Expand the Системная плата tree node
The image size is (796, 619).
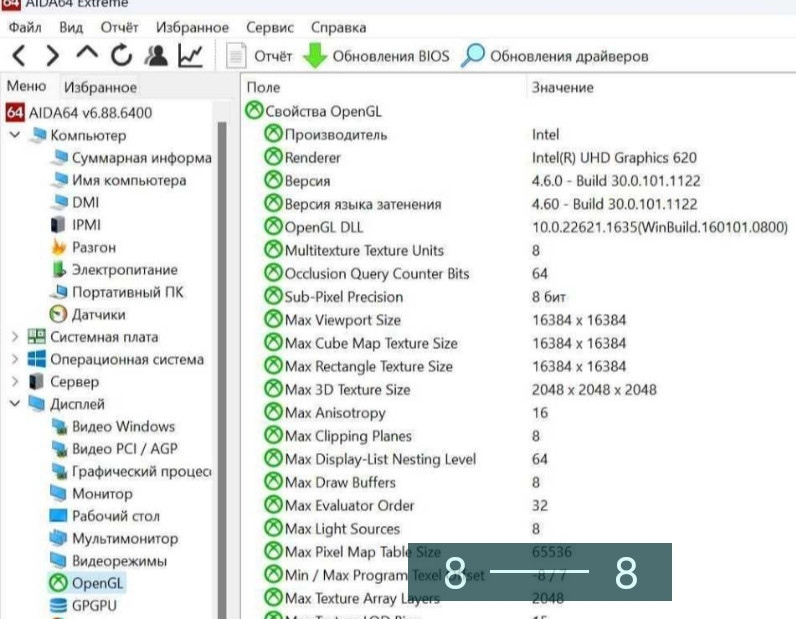[x=15, y=337]
